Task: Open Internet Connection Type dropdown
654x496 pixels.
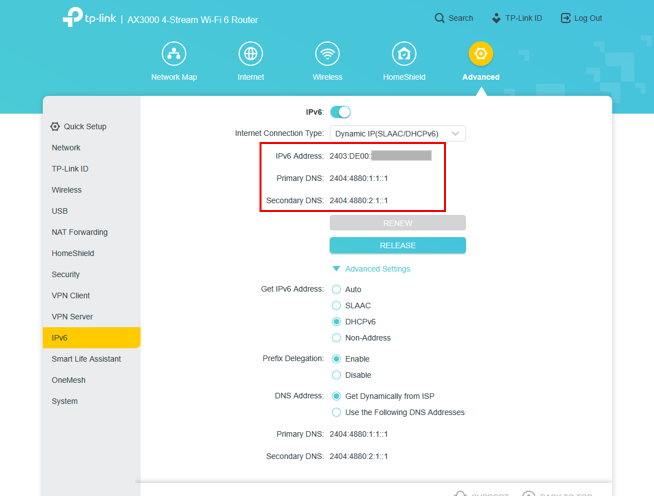Action: tap(397, 133)
